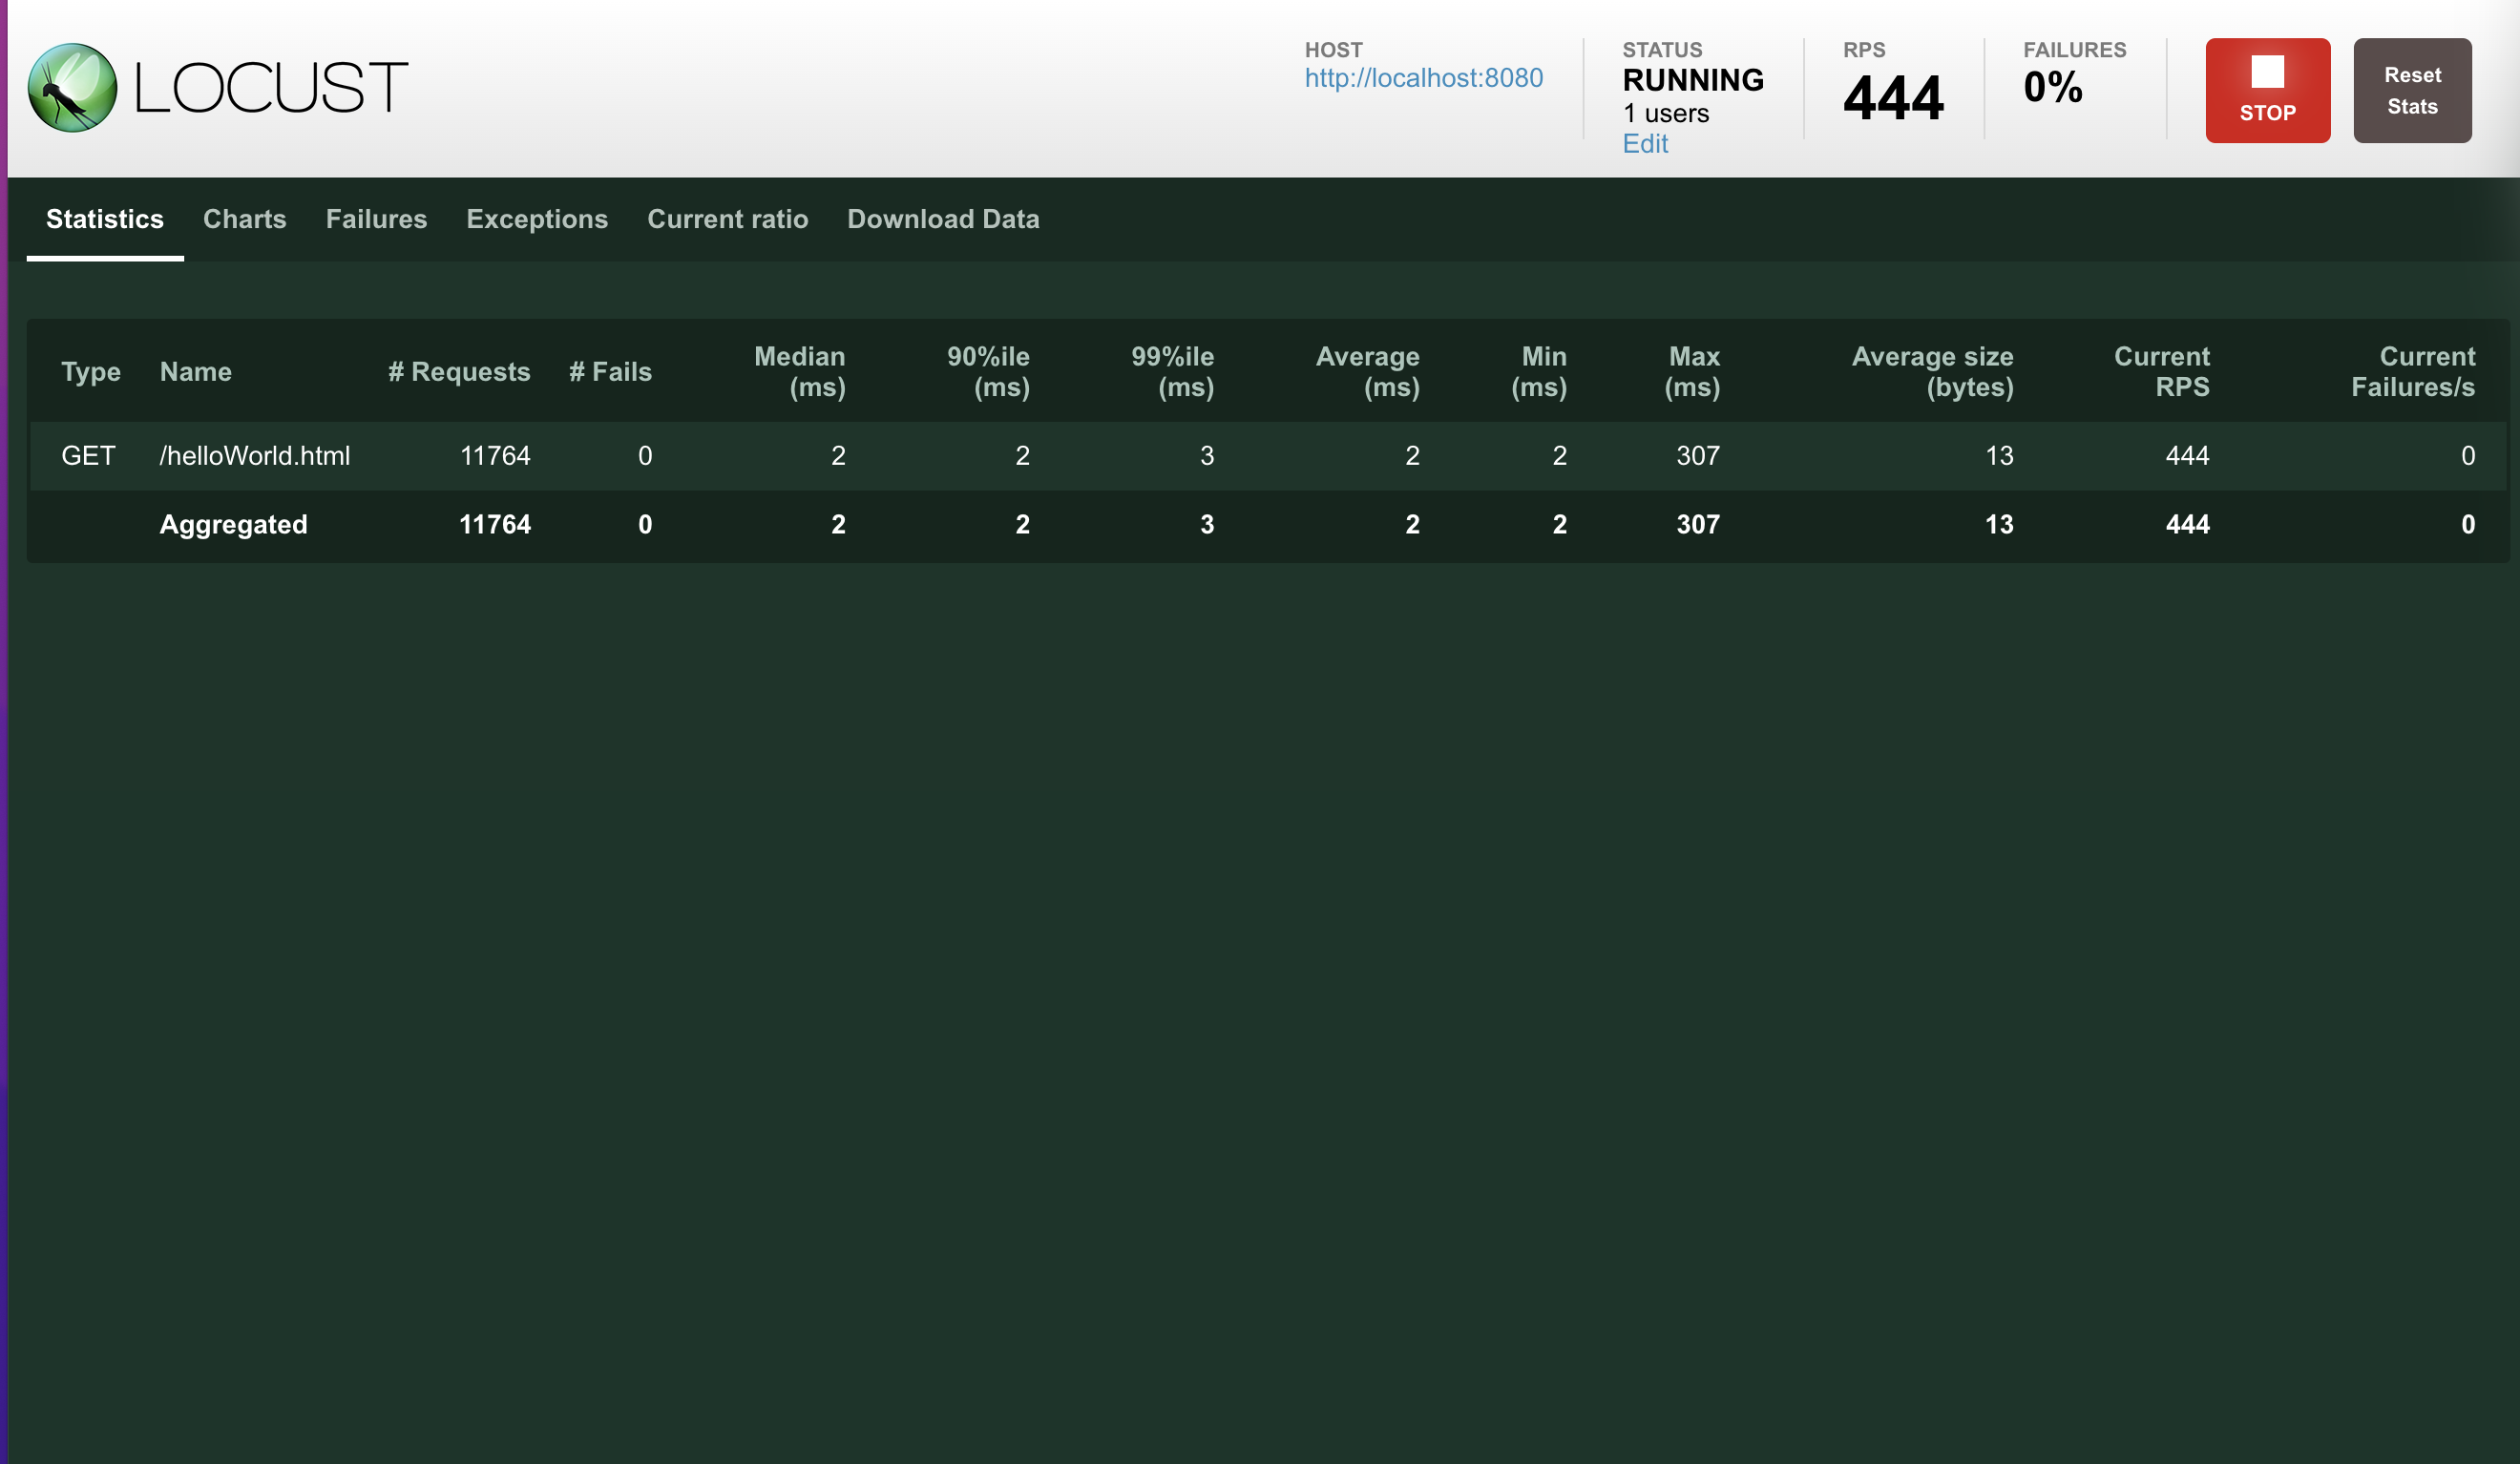Click the Locust grasshopper logo icon
The width and height of the screenshot is (2520, 1464).
(x=72, y=88)
